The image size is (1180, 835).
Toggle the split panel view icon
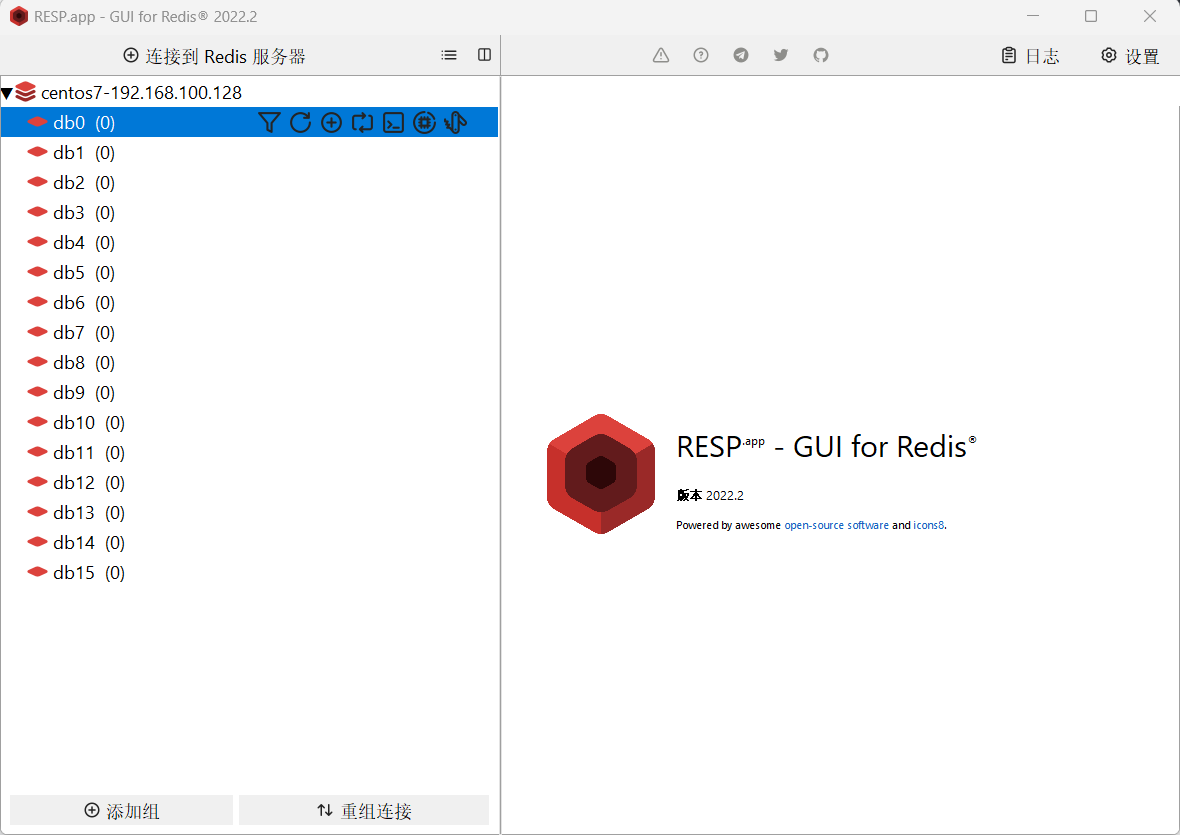(x=485, y=55)
